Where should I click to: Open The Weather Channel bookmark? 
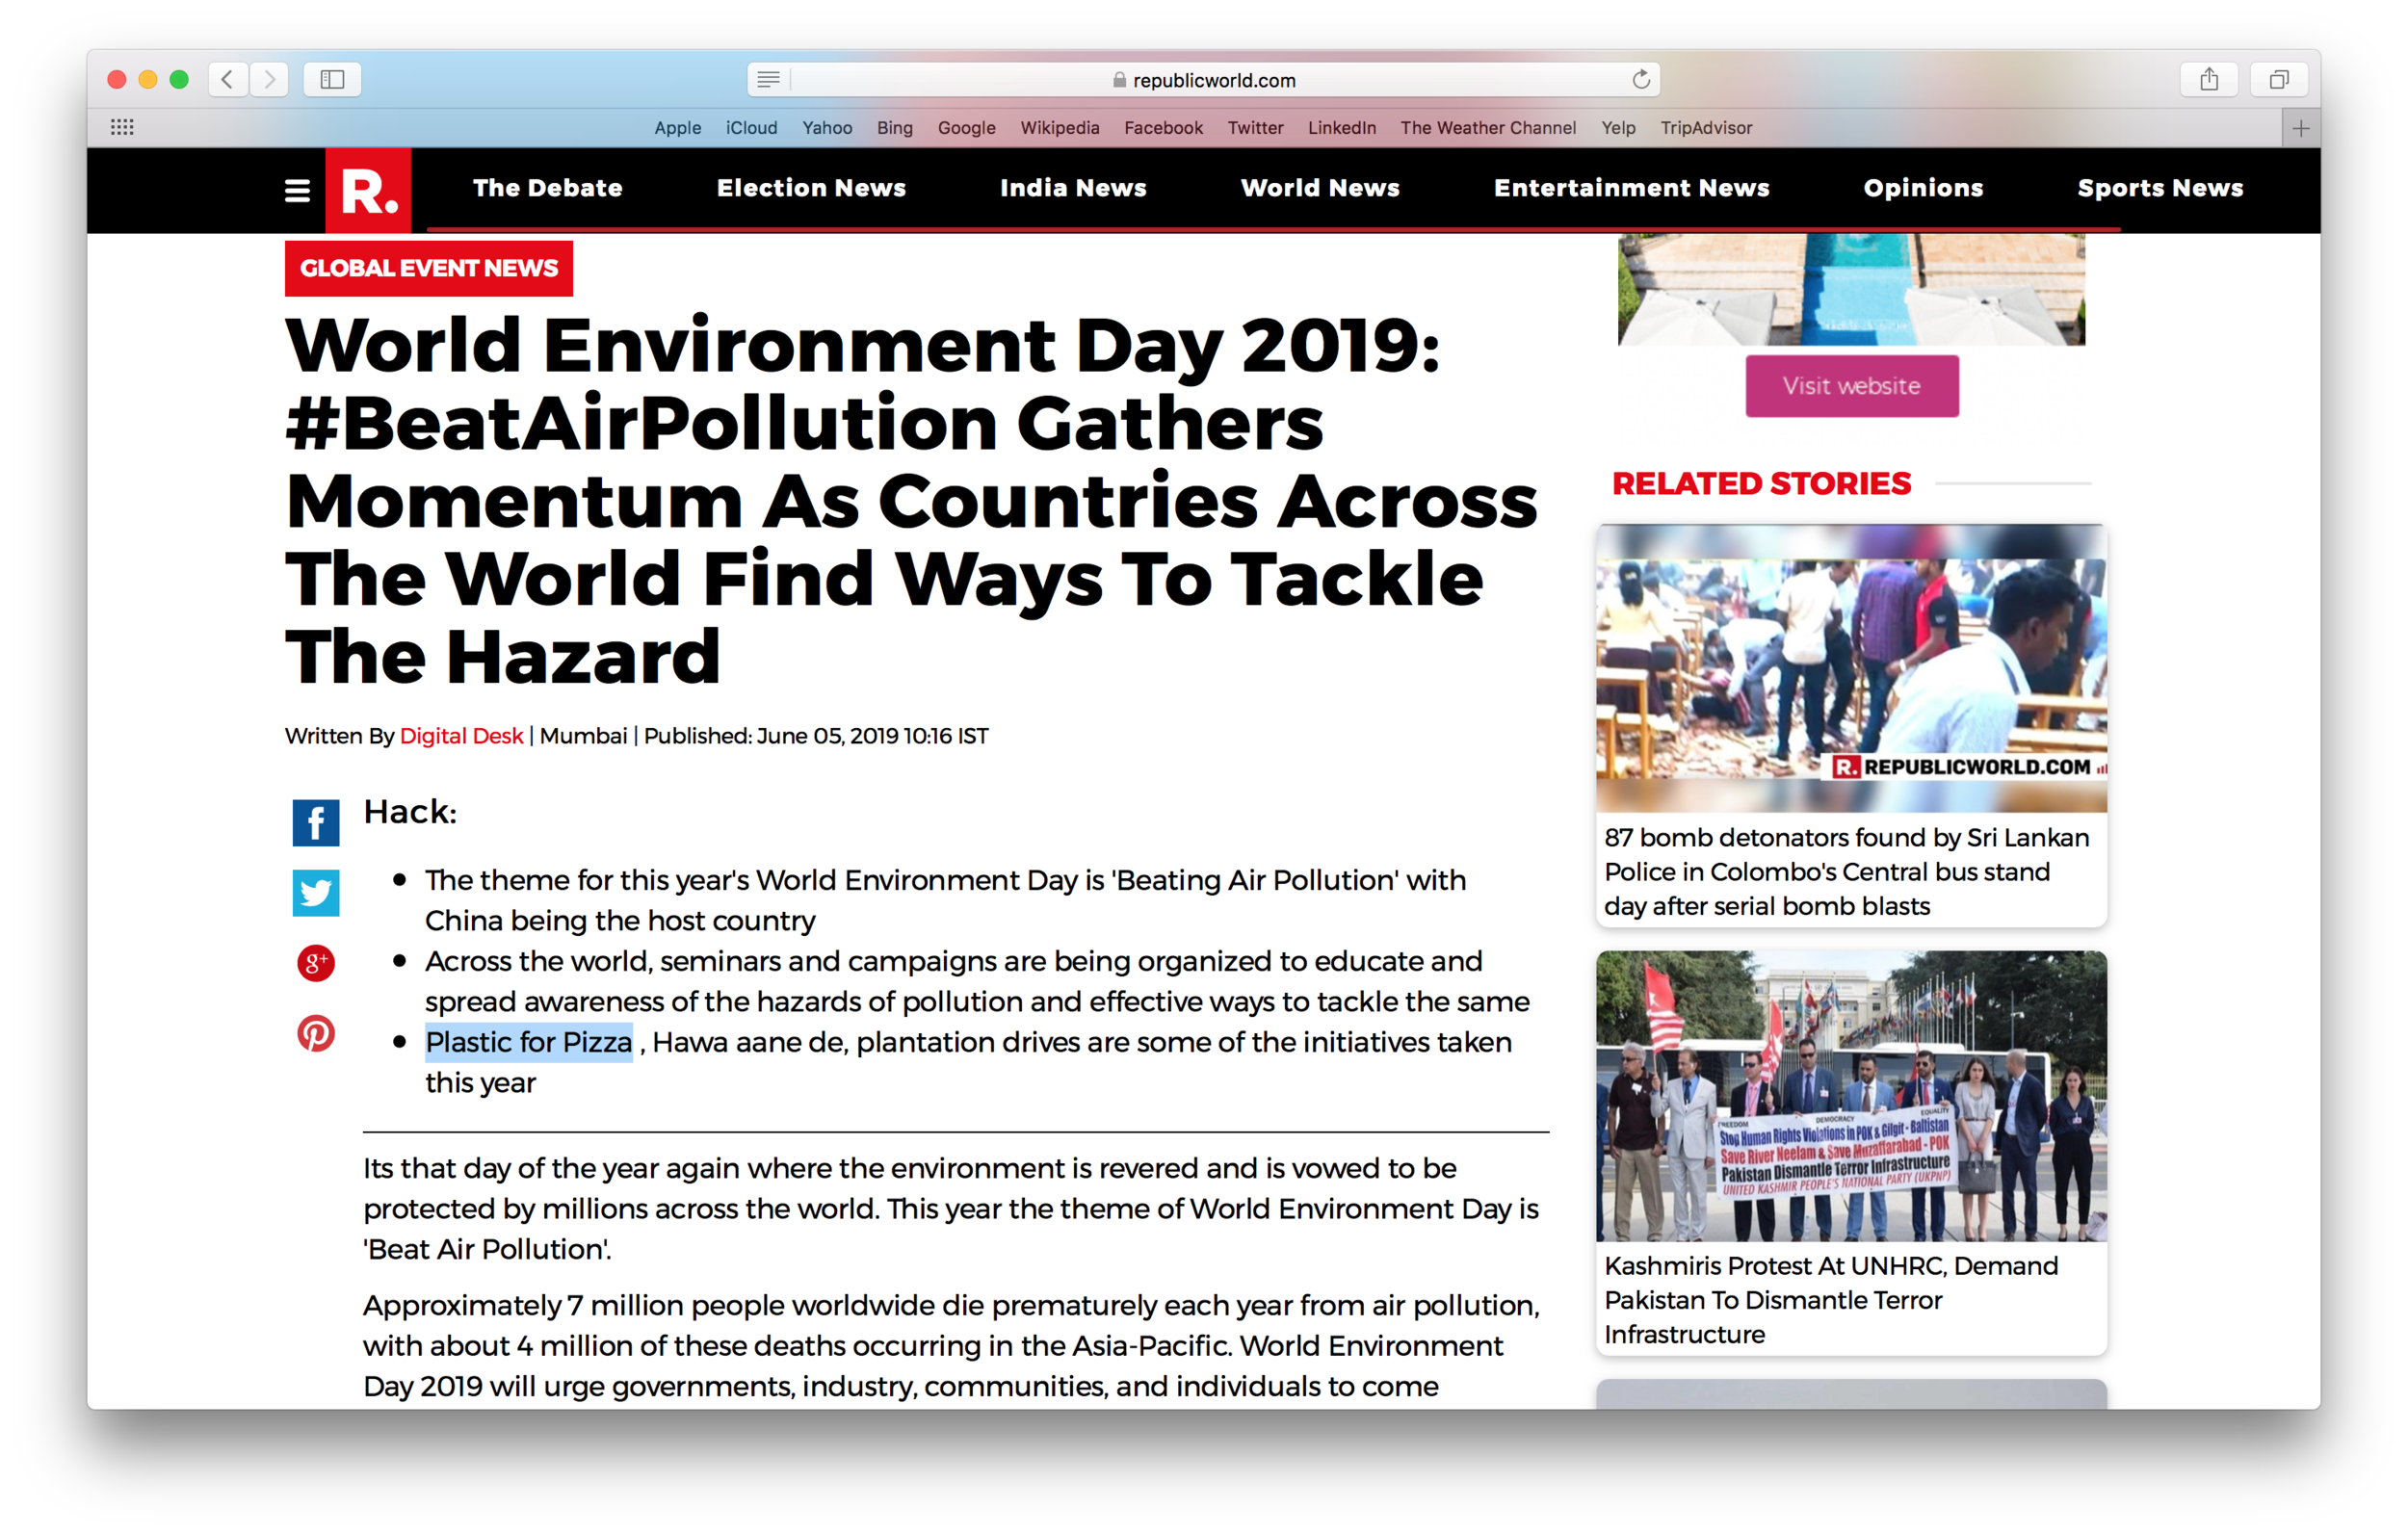1488,128
